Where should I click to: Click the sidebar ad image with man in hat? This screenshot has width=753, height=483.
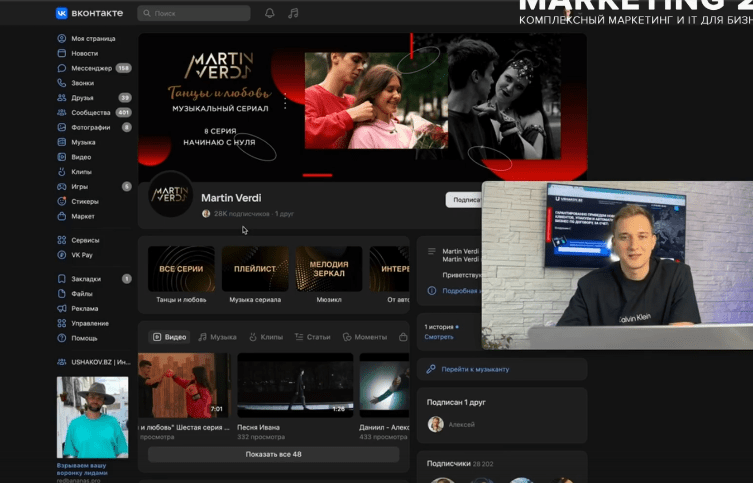click(x=93, y=417)
